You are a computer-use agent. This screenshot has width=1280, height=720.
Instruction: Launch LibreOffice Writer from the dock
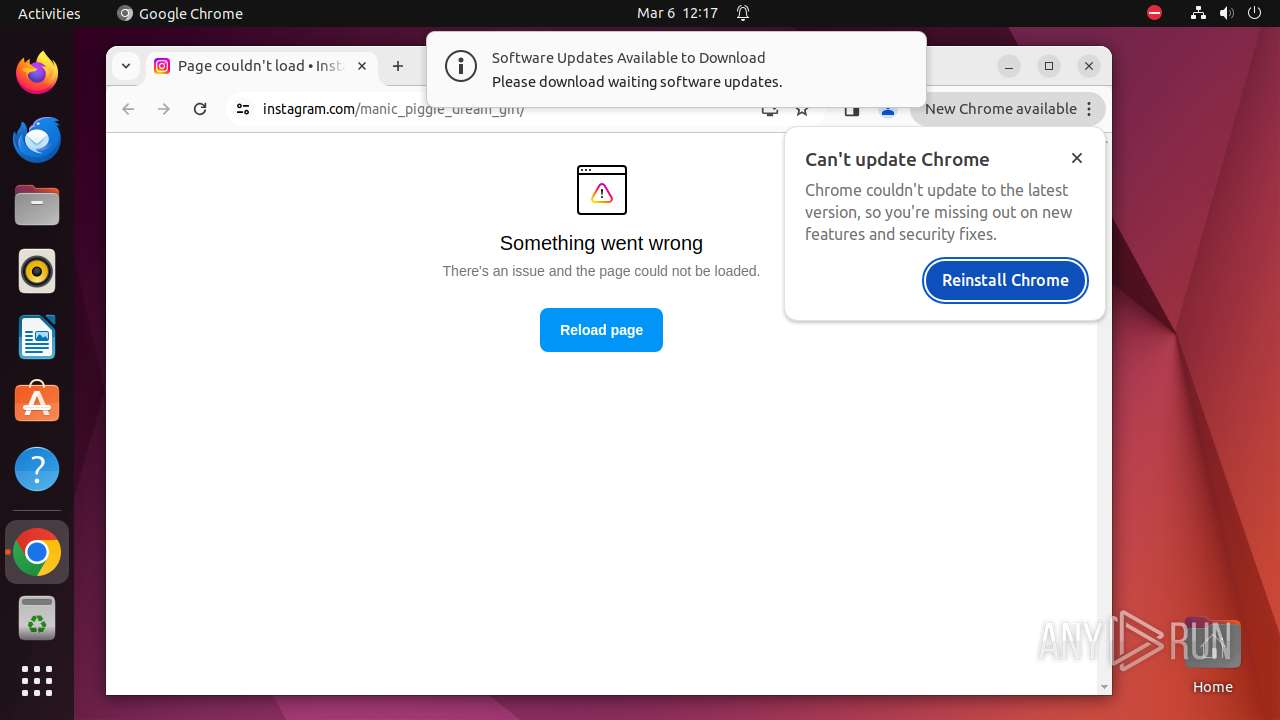37,337
